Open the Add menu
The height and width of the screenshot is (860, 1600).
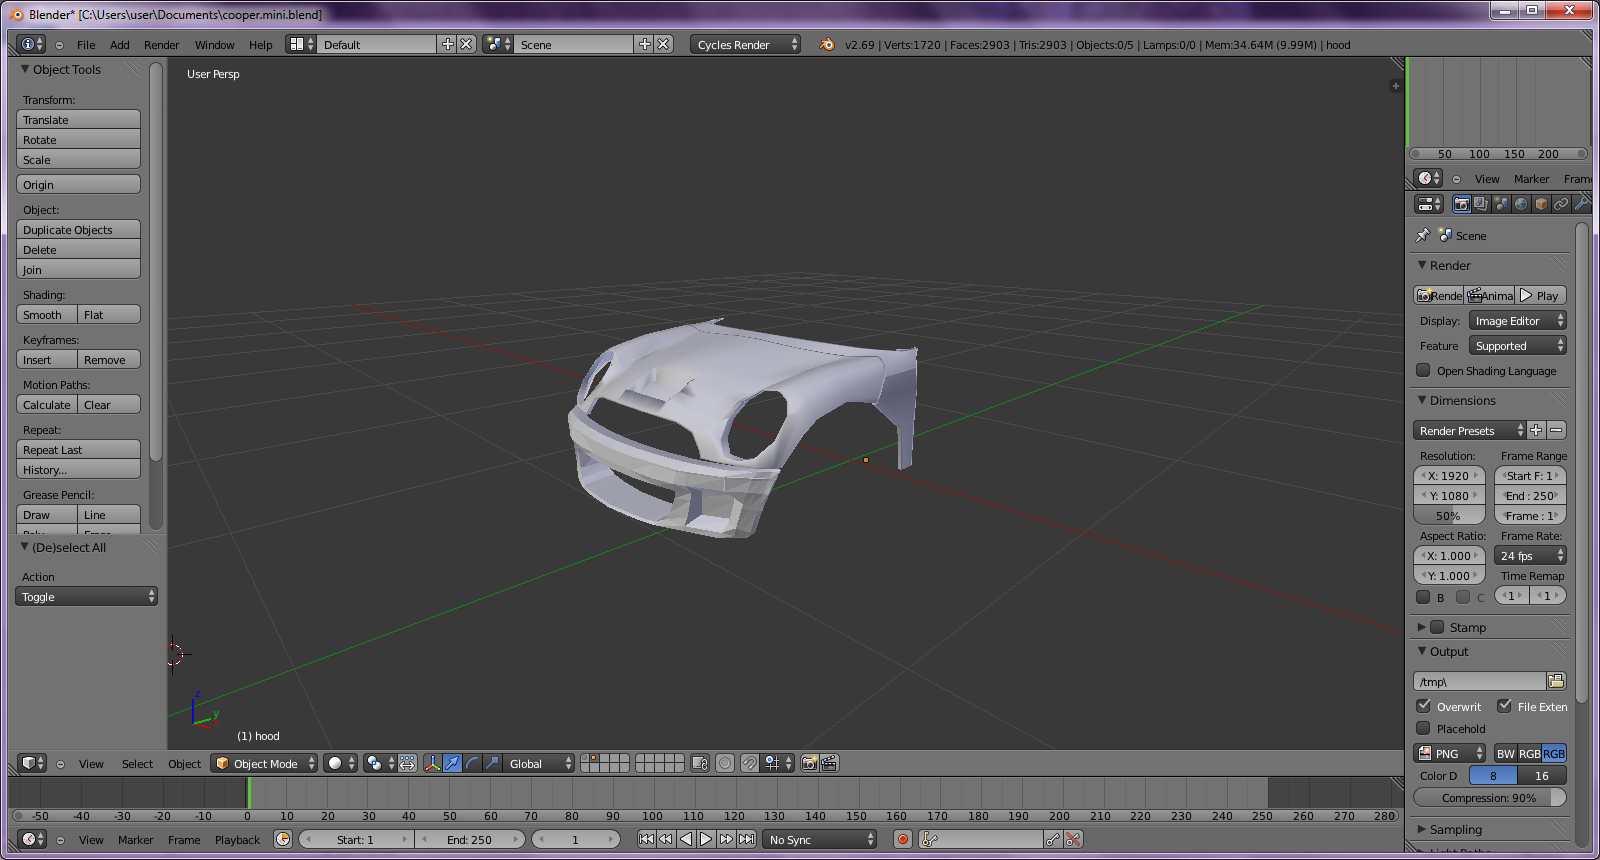120,44
